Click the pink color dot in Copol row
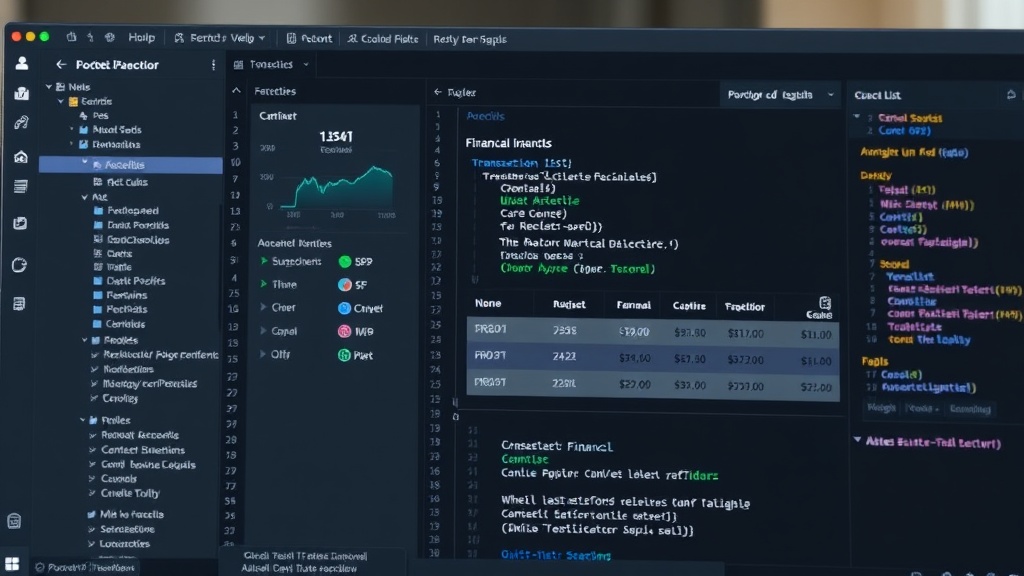The image size is (1024, 576). tap(344, 331)
